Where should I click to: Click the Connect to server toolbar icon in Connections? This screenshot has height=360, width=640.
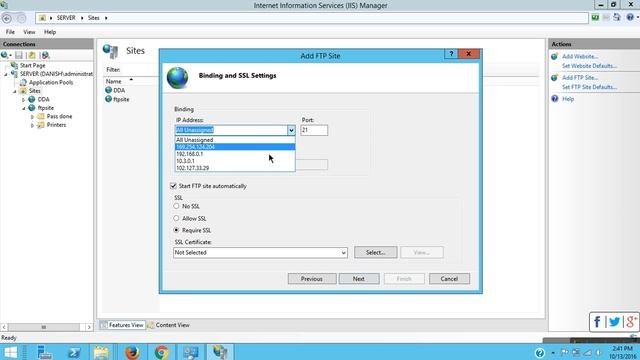[x=6, y=55]
